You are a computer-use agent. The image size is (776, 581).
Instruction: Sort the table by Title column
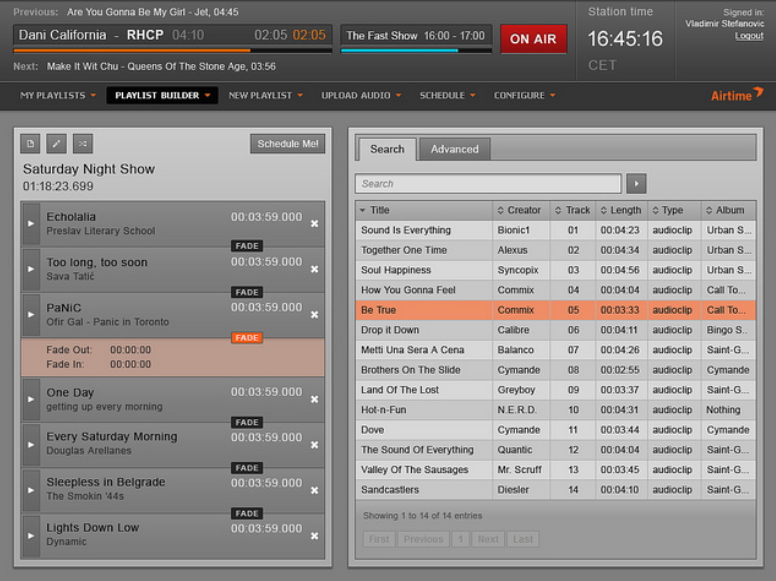pyautogui.click(x=424, y=210)
